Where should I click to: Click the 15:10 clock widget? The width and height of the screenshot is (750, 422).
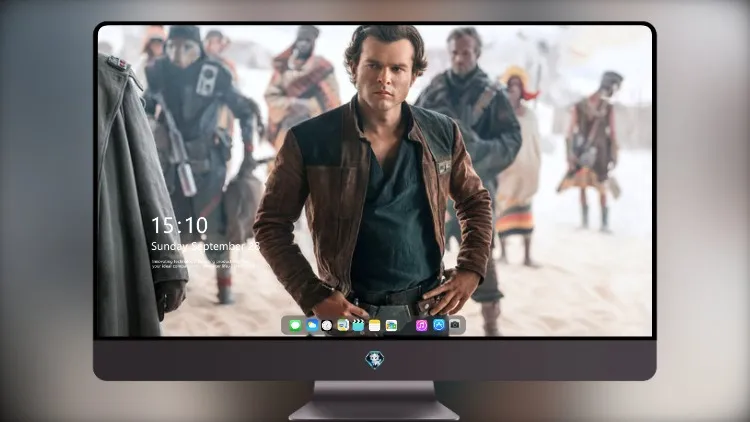pos(179,225)
